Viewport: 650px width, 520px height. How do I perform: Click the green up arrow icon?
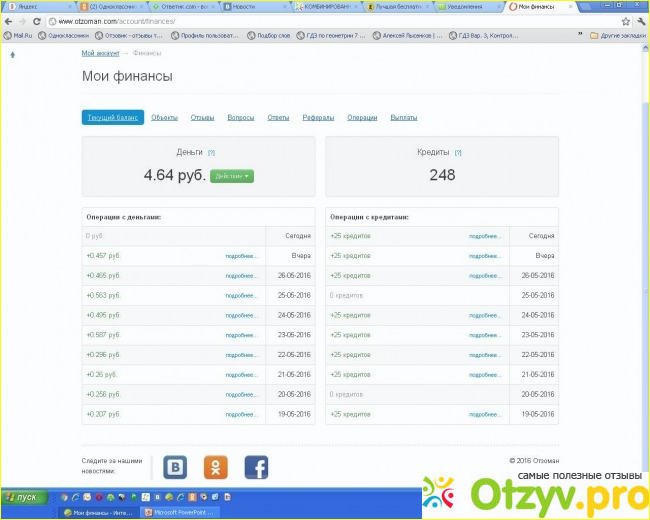(12, 54)
